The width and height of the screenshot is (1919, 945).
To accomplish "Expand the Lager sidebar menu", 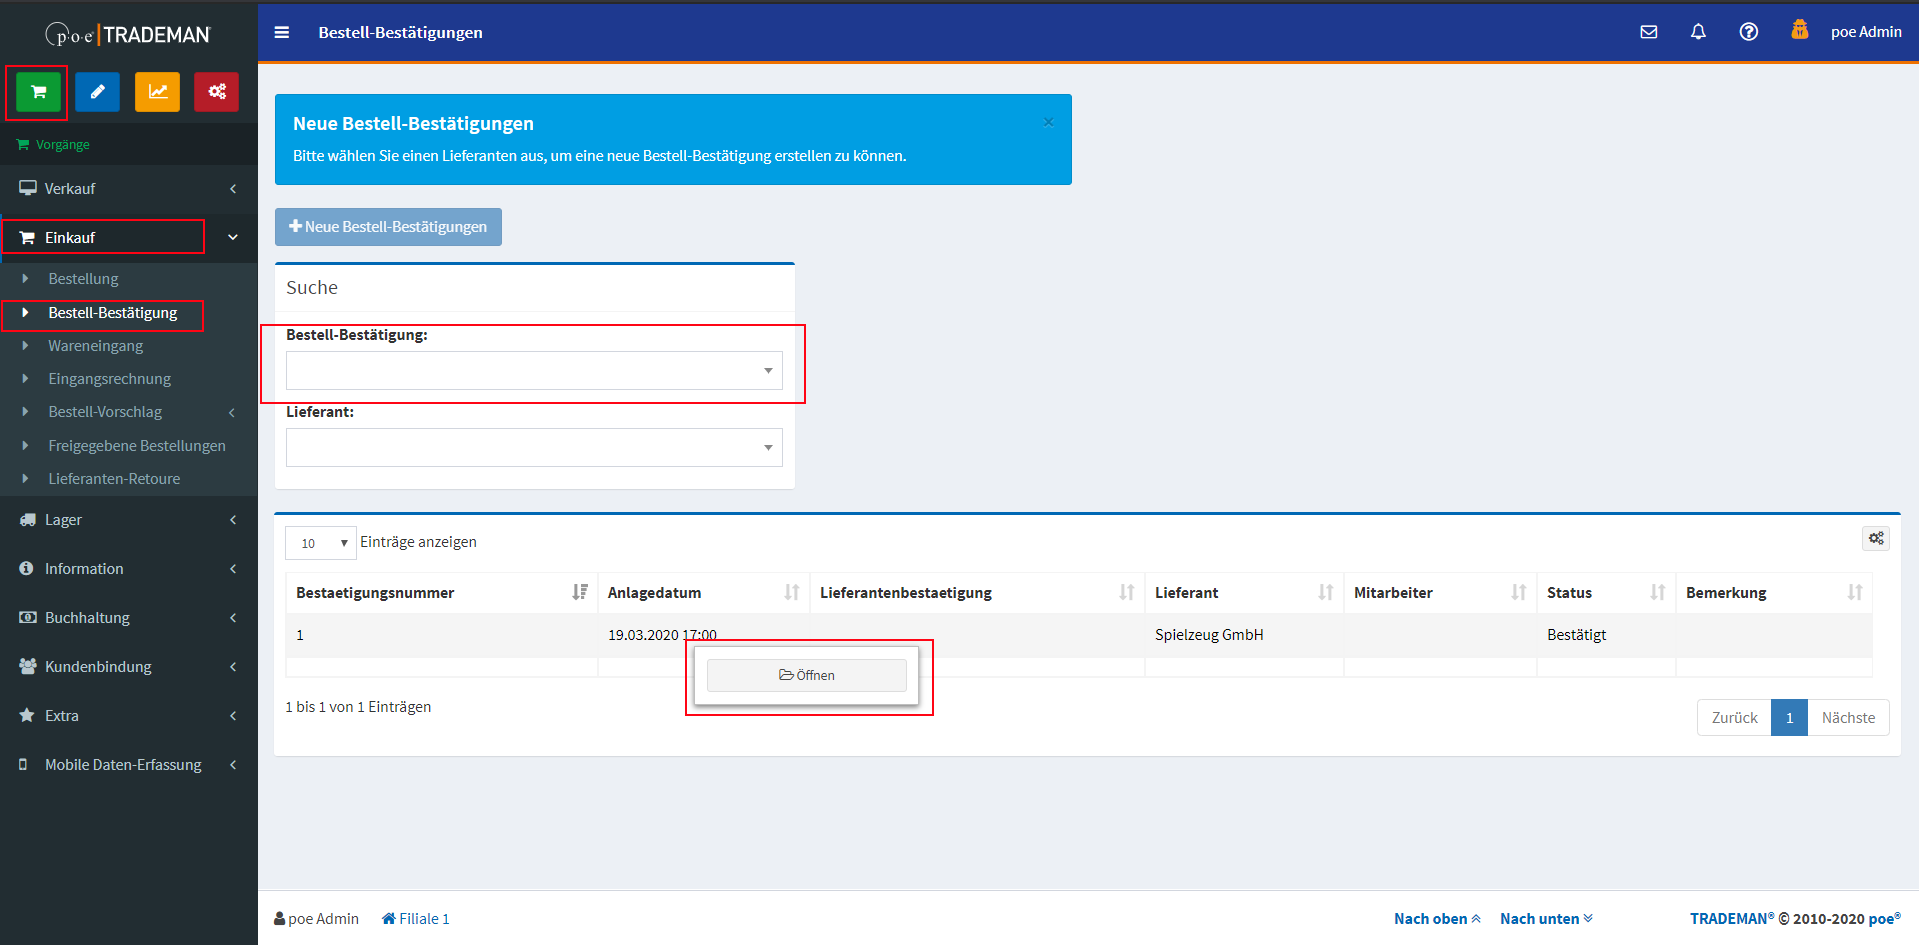I will 128,520.
